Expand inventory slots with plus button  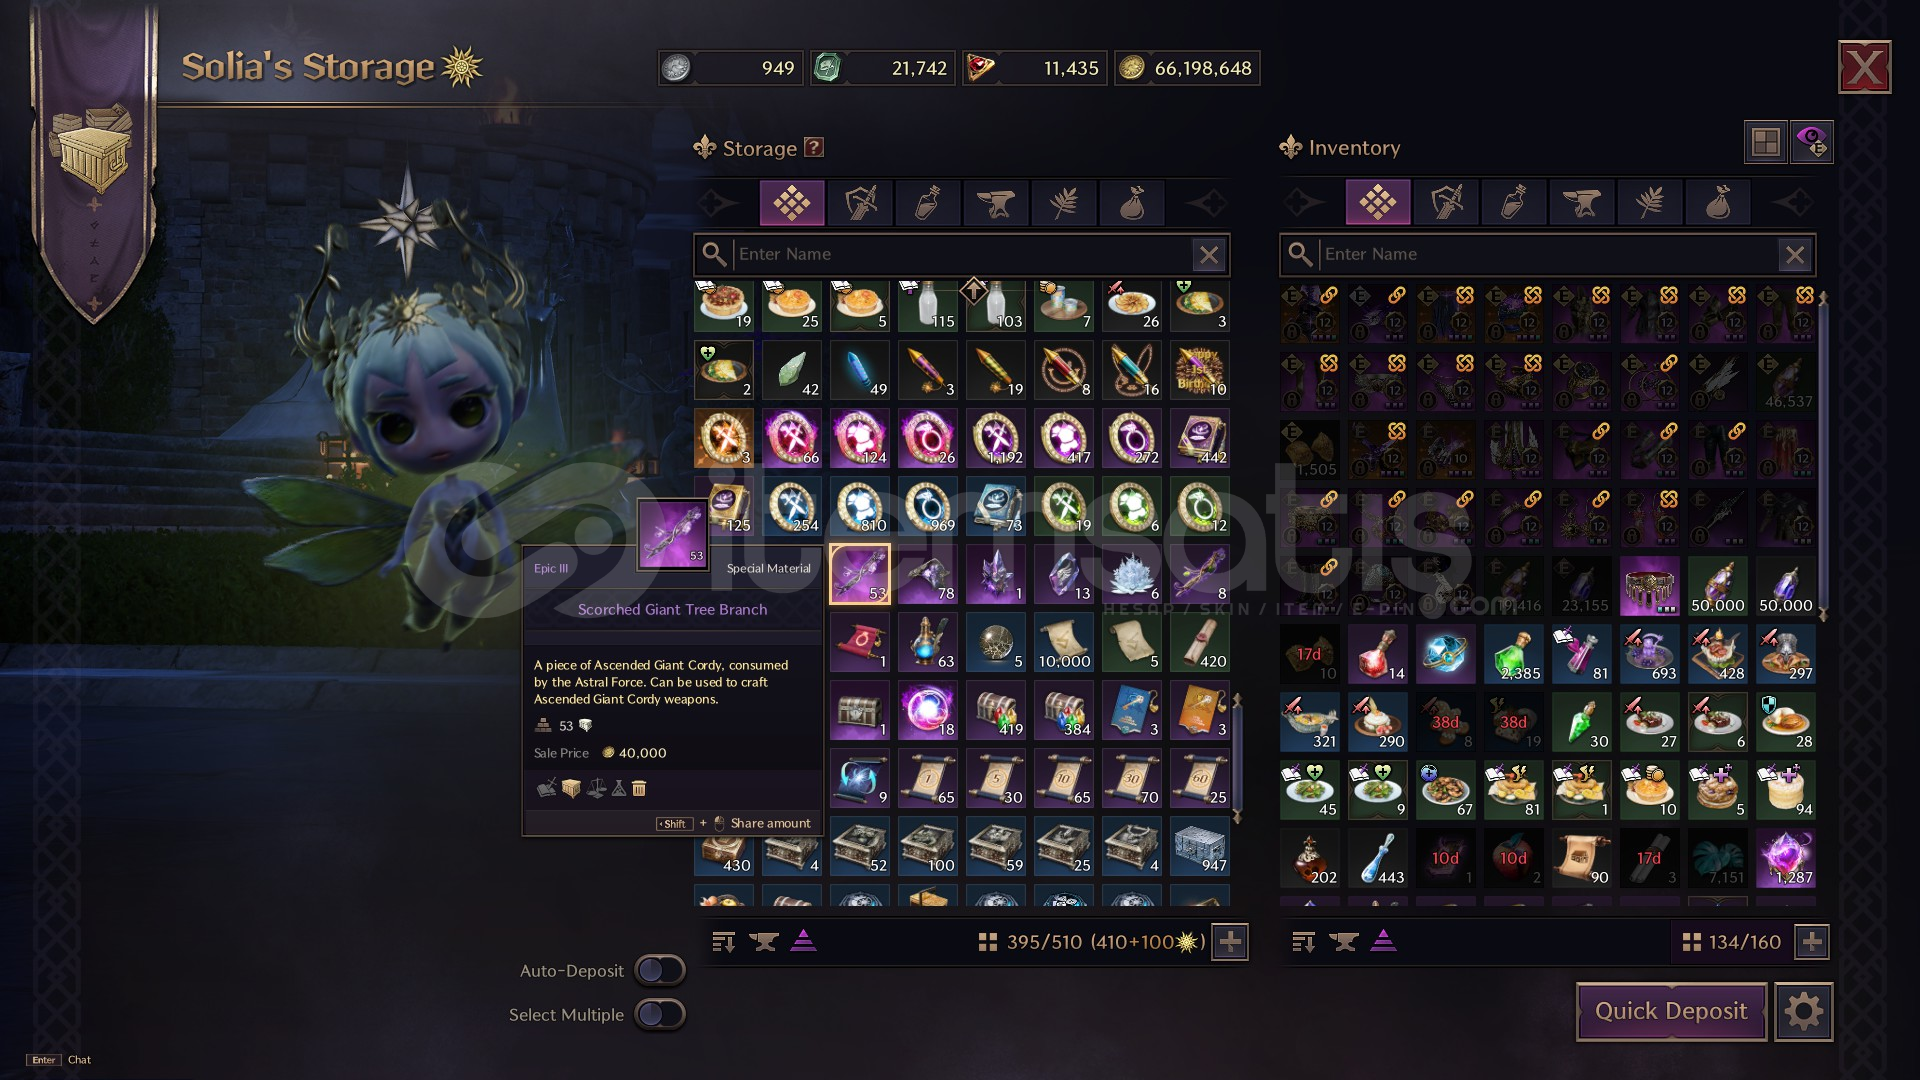tap(1812, 942)
